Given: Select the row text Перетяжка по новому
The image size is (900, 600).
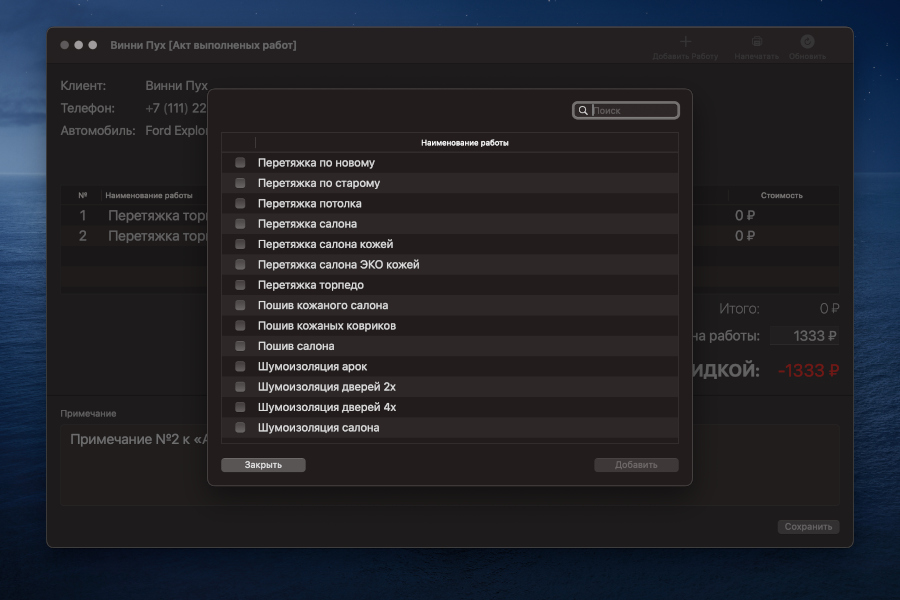Looking at the screenshot, I should [316, 163].
